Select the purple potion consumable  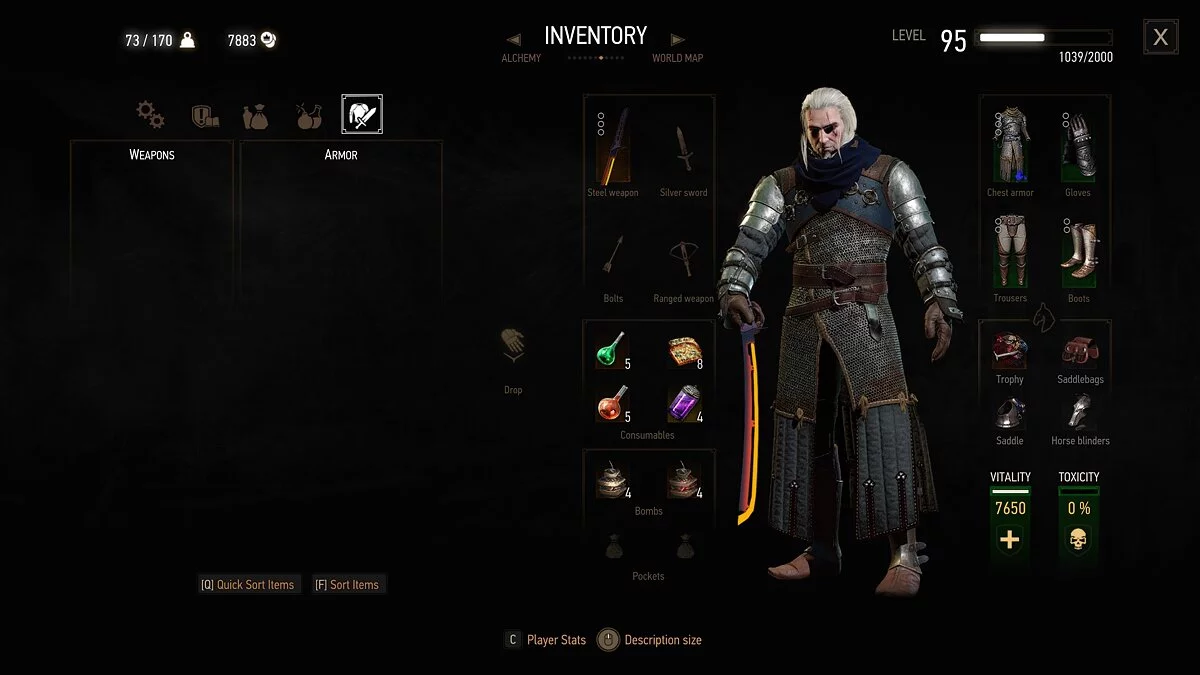[684, 405]
